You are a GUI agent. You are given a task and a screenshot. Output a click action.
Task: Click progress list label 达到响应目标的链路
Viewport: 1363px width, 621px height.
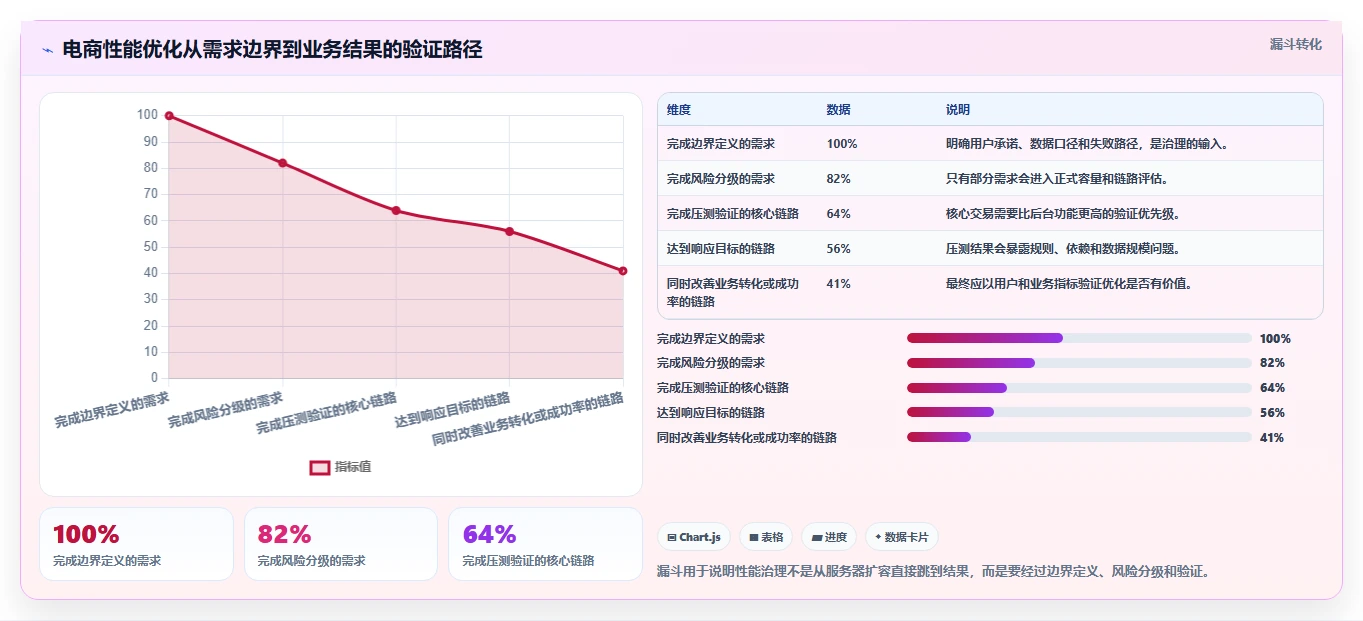711,412
